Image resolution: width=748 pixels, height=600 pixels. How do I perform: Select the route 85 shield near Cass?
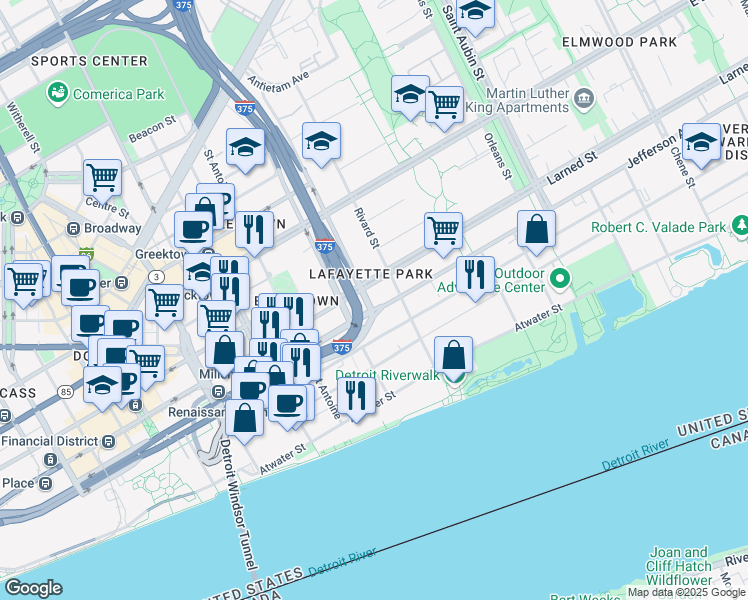(66, 393)
